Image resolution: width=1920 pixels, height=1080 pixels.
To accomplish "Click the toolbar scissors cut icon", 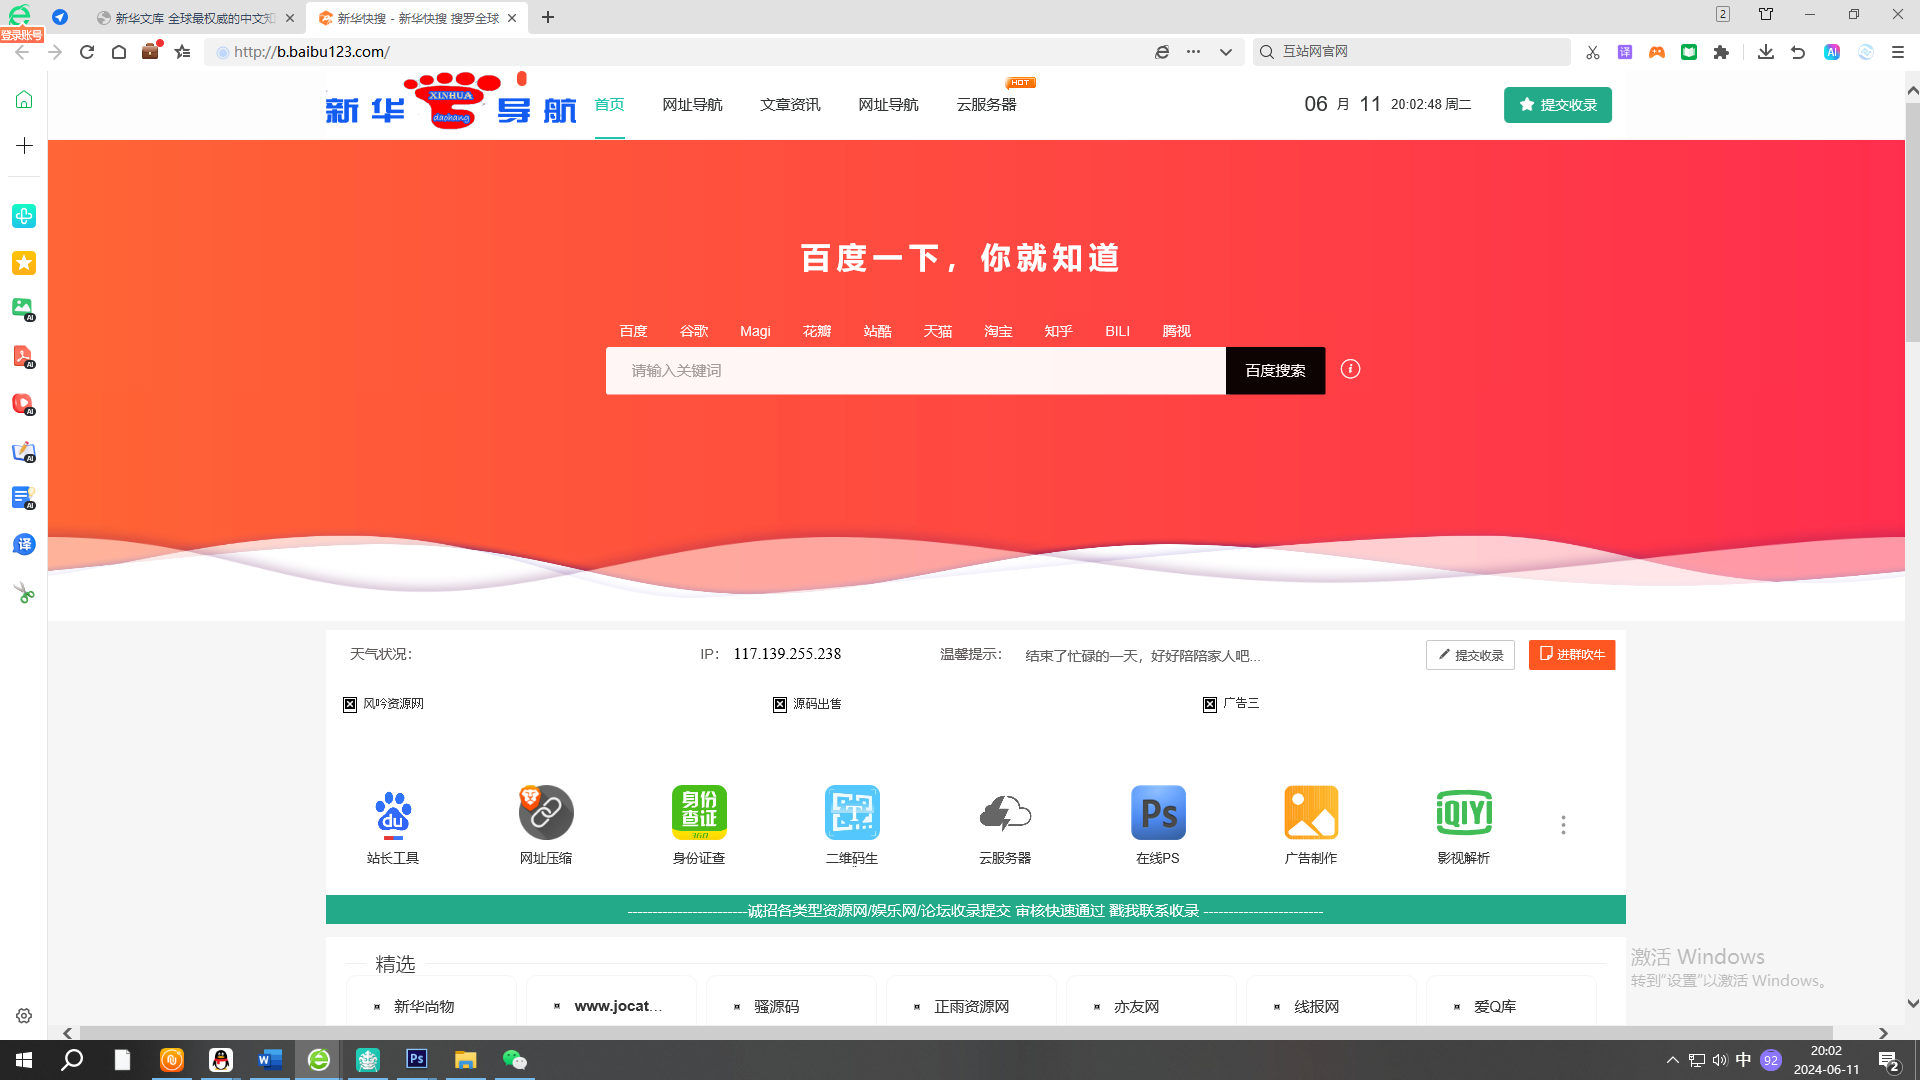I will pyautogui.click(x=1593, y=52).
